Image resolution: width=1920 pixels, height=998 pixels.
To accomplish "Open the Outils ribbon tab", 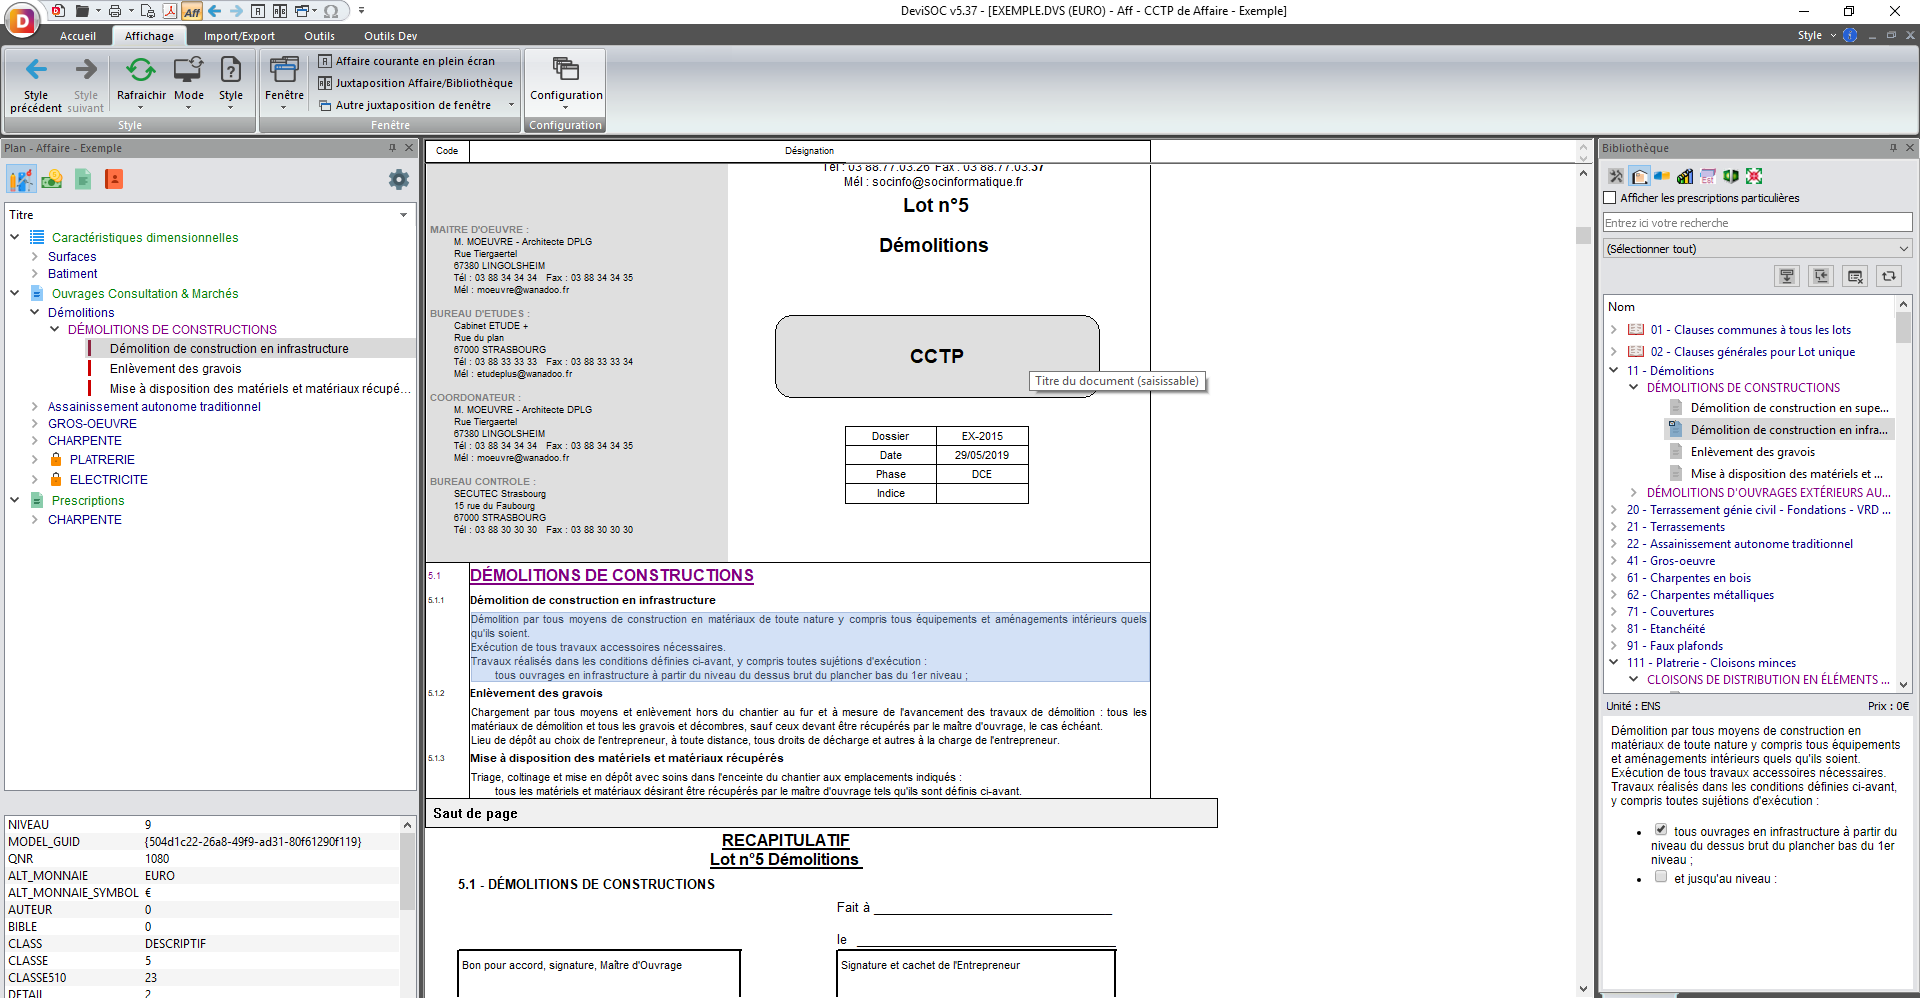I will 319,36.
